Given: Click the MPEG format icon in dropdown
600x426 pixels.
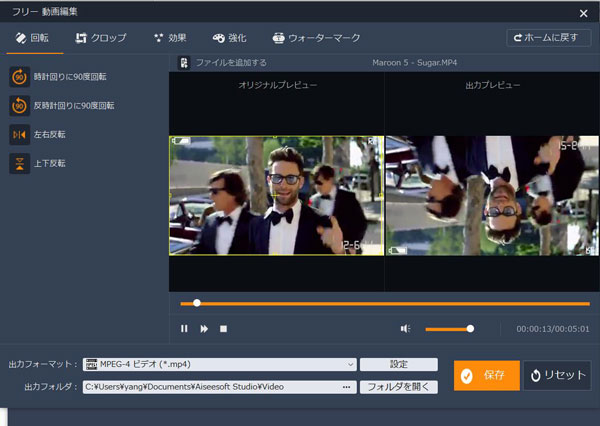Looking at the screenshot, I should pos(91,364).
